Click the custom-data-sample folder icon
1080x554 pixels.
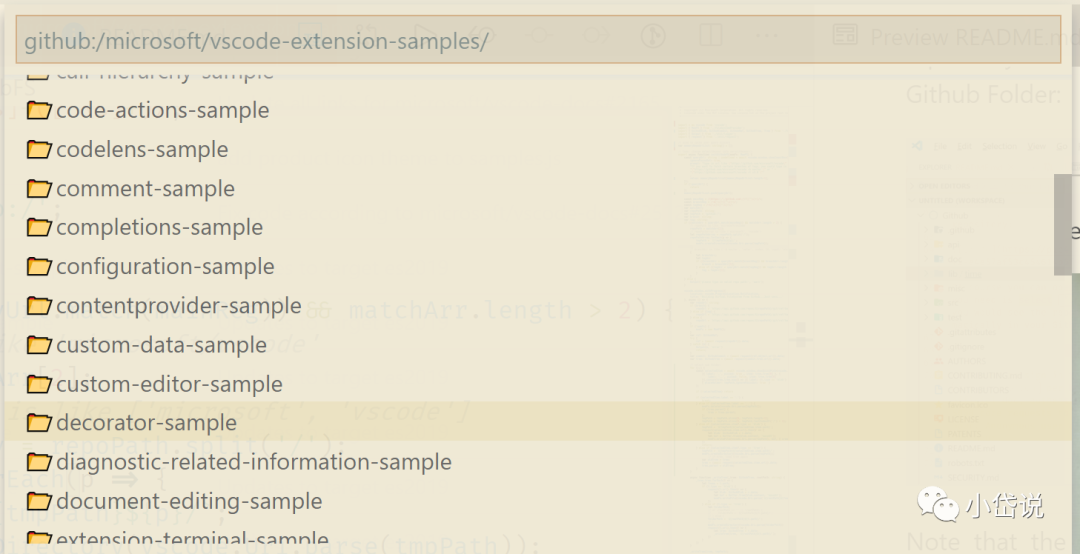point(39,345)
